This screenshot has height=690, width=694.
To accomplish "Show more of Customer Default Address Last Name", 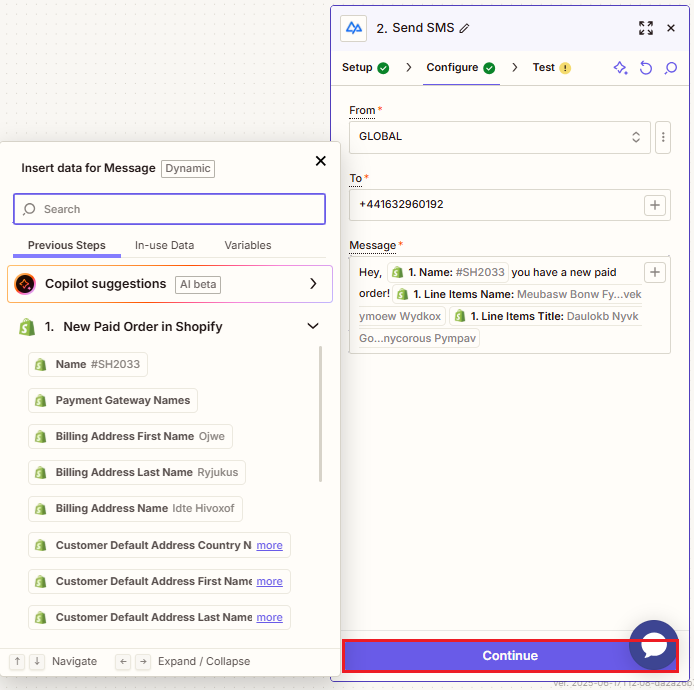I will [269, 617].
